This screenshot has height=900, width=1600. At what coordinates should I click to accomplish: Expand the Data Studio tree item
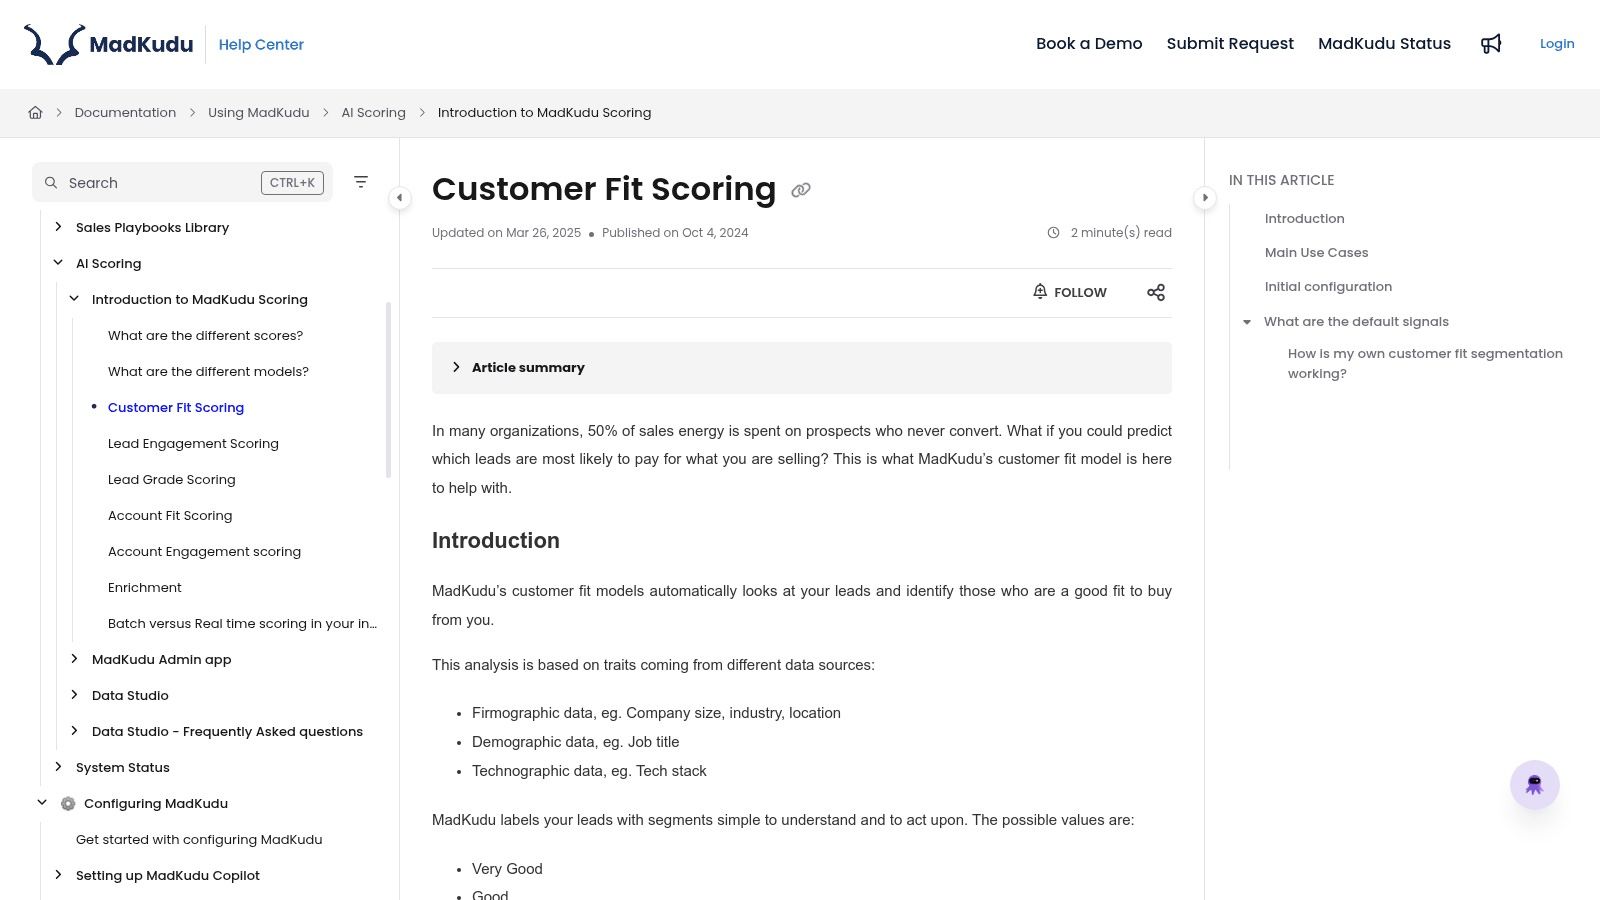click(x=74, y=695)
